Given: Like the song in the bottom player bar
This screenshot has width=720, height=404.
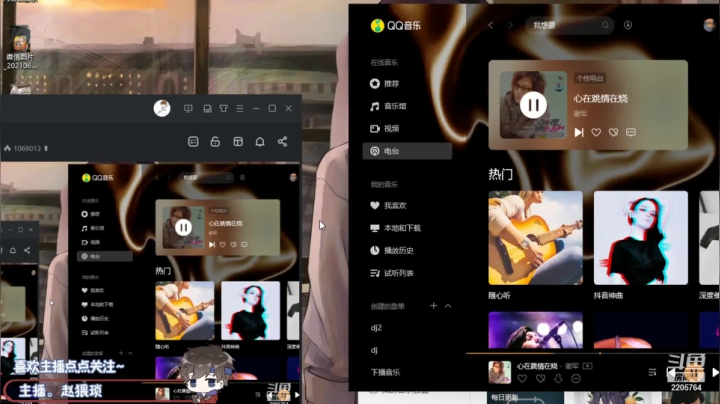Looking at the screenshot, I should (523, 379).
